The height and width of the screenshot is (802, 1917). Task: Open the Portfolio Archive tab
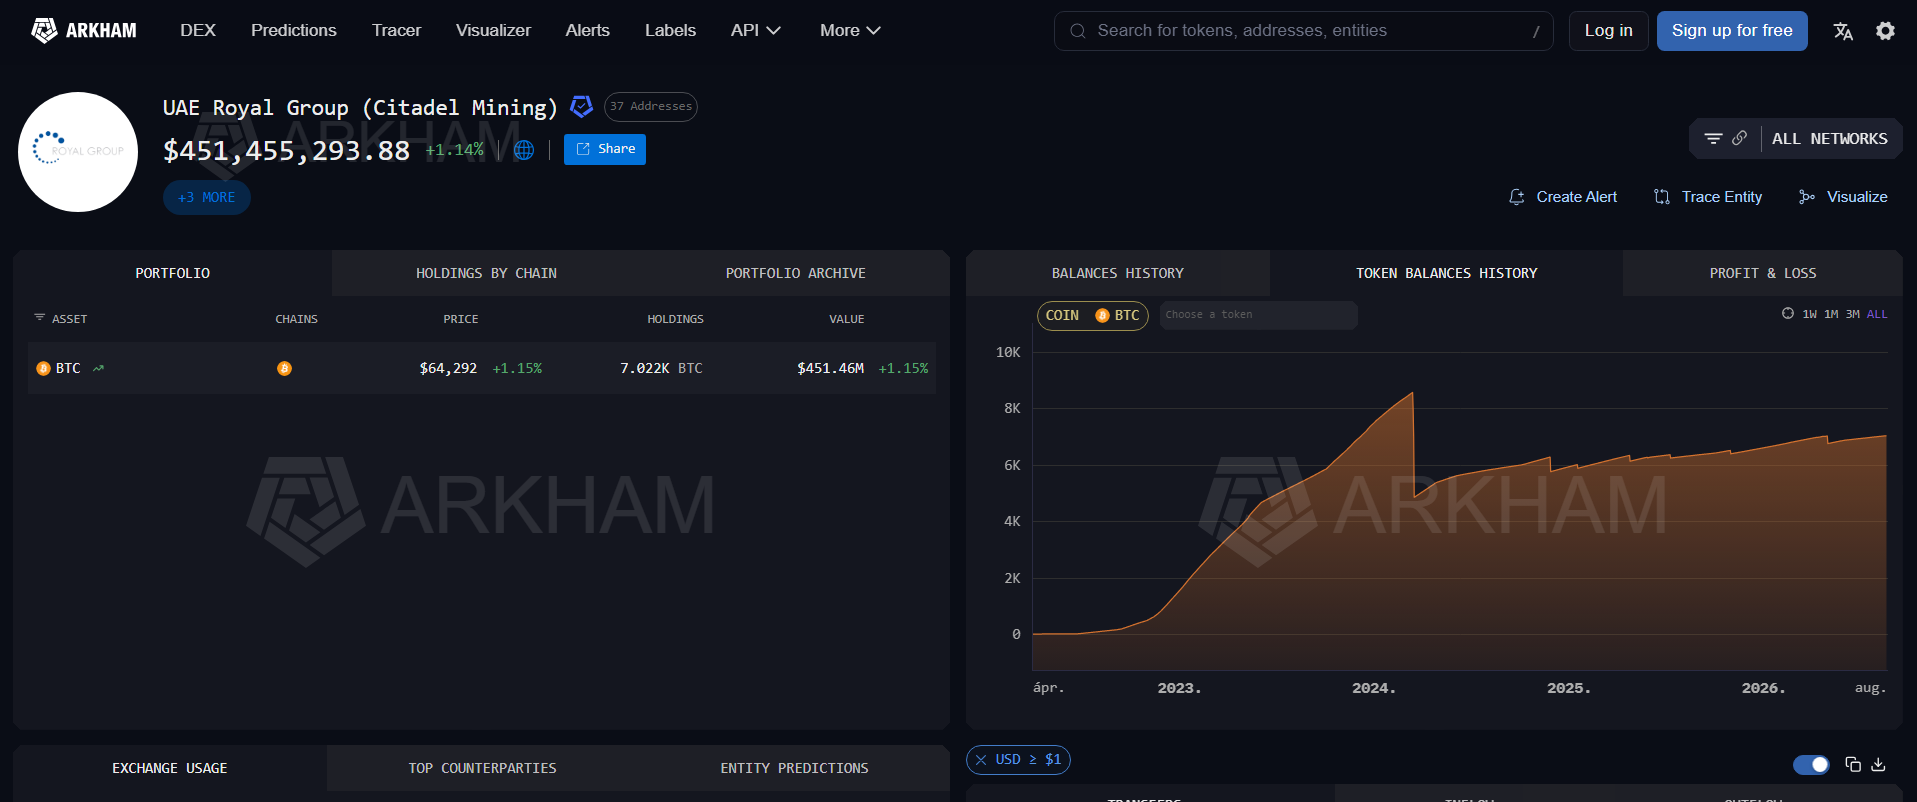[x=795, y=273]
